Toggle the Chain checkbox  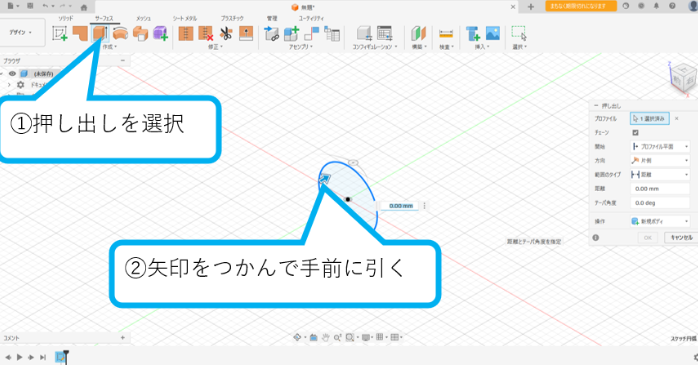tap(635, 133)
